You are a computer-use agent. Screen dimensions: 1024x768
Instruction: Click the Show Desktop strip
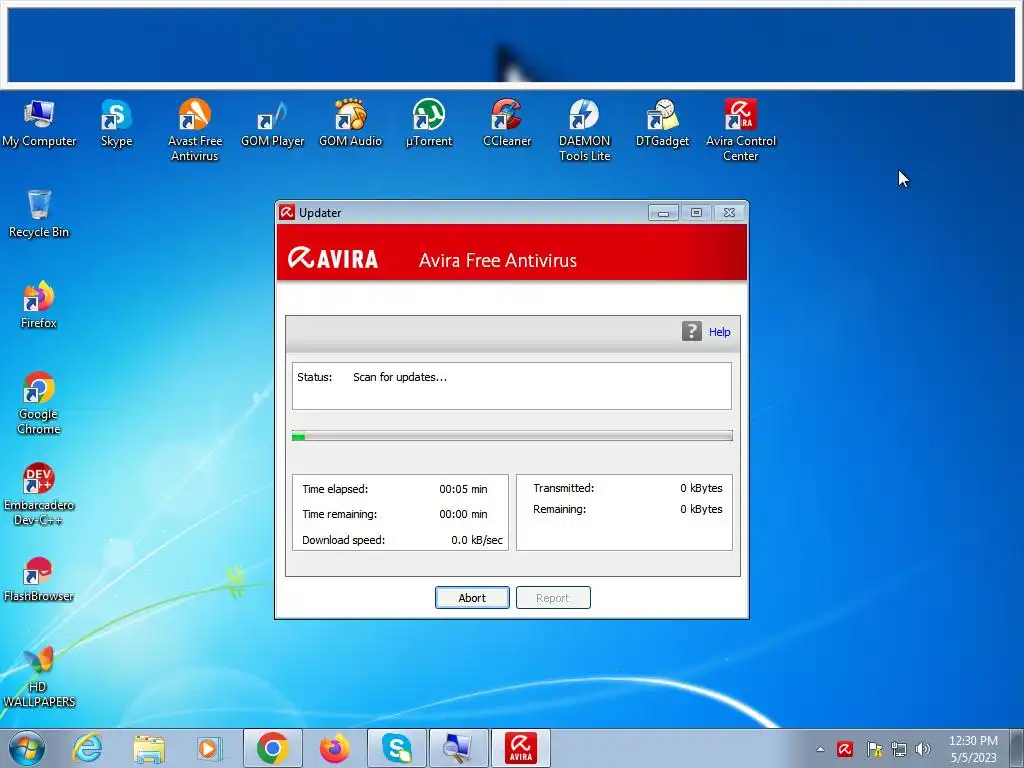pos(1019,748)
